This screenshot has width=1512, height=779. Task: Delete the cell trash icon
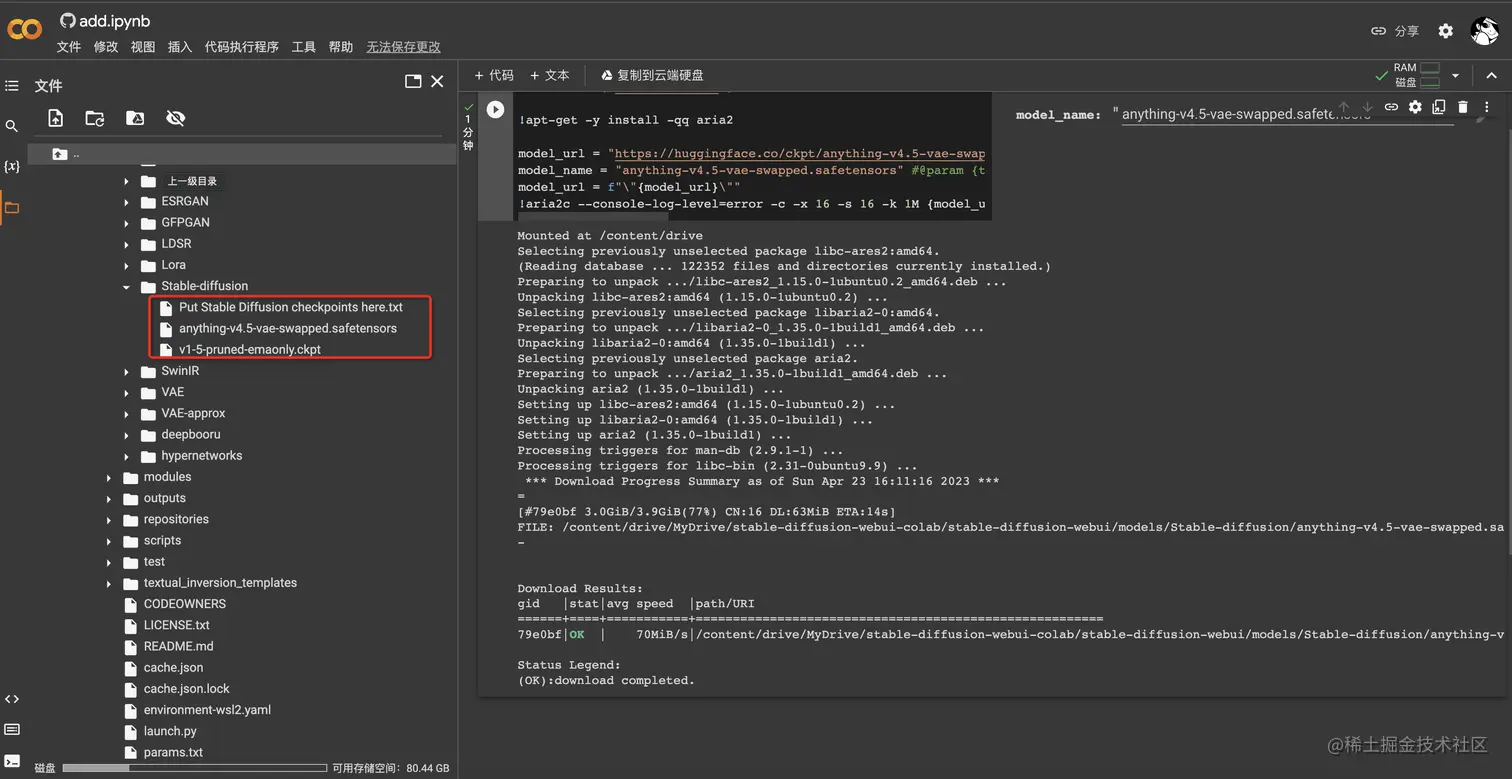pos(1463,107)
